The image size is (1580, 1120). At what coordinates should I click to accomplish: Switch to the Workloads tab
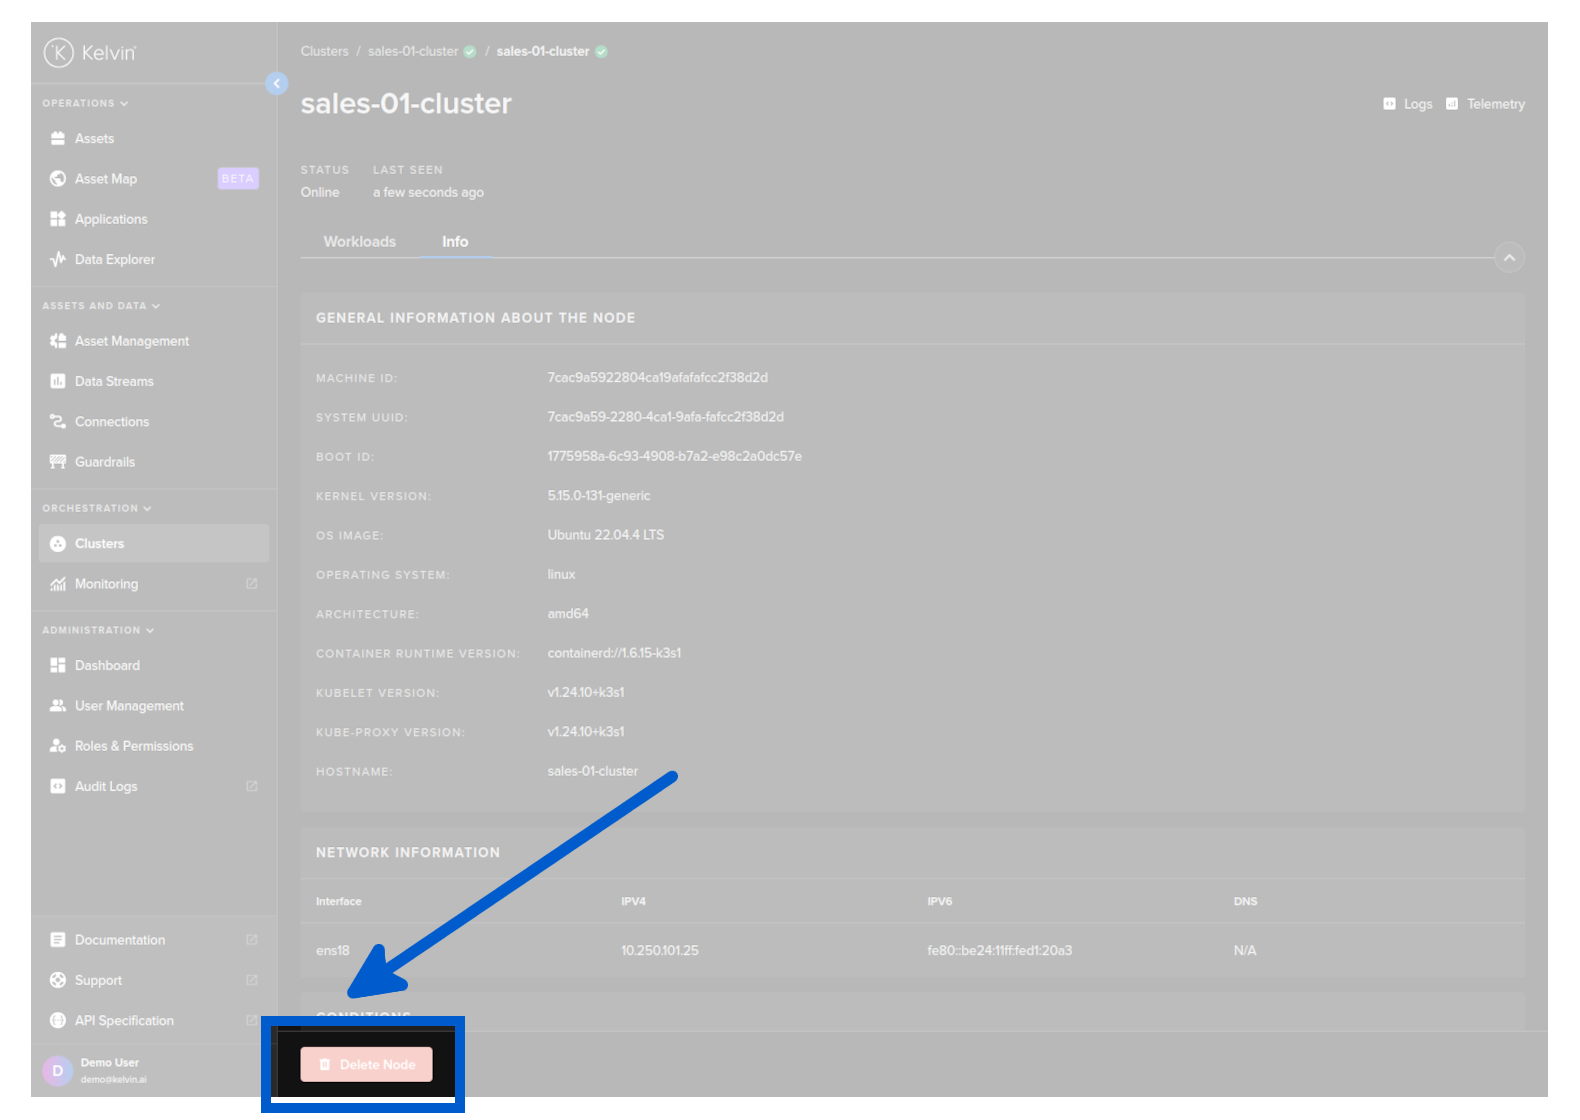pos(359,242)
